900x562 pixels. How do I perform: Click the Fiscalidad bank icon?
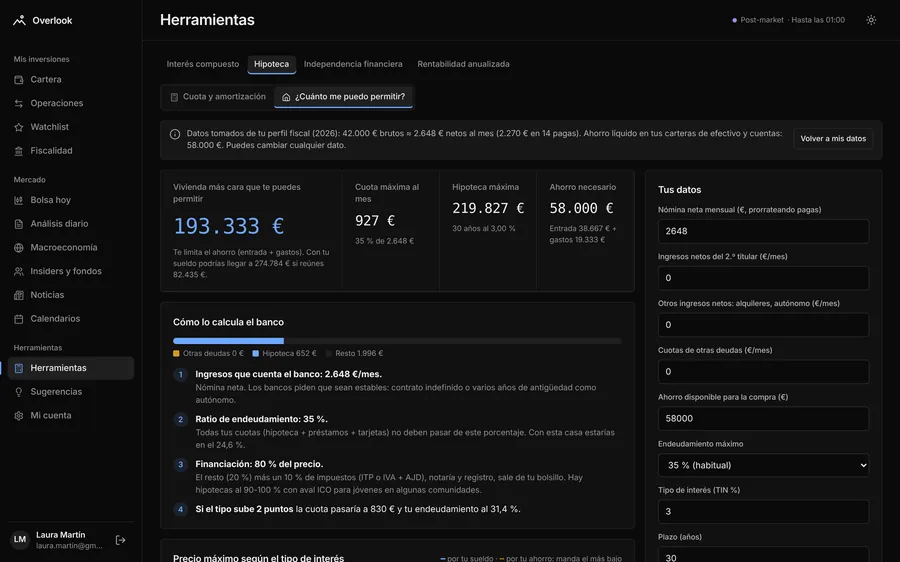18,151
